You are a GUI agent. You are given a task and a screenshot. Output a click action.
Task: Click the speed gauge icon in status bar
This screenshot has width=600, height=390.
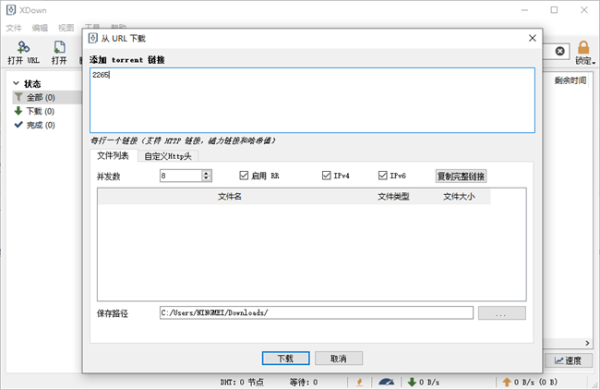tap(386, 382)
